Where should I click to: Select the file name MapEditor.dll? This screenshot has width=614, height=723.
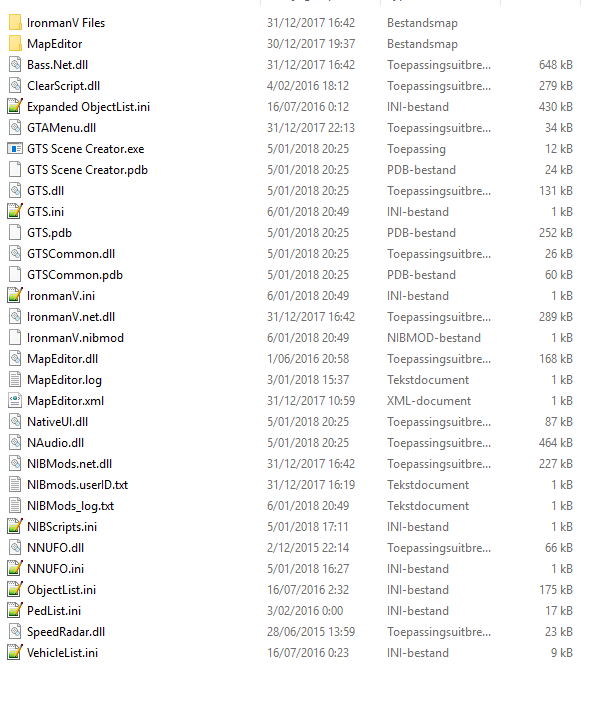[62, 359]
